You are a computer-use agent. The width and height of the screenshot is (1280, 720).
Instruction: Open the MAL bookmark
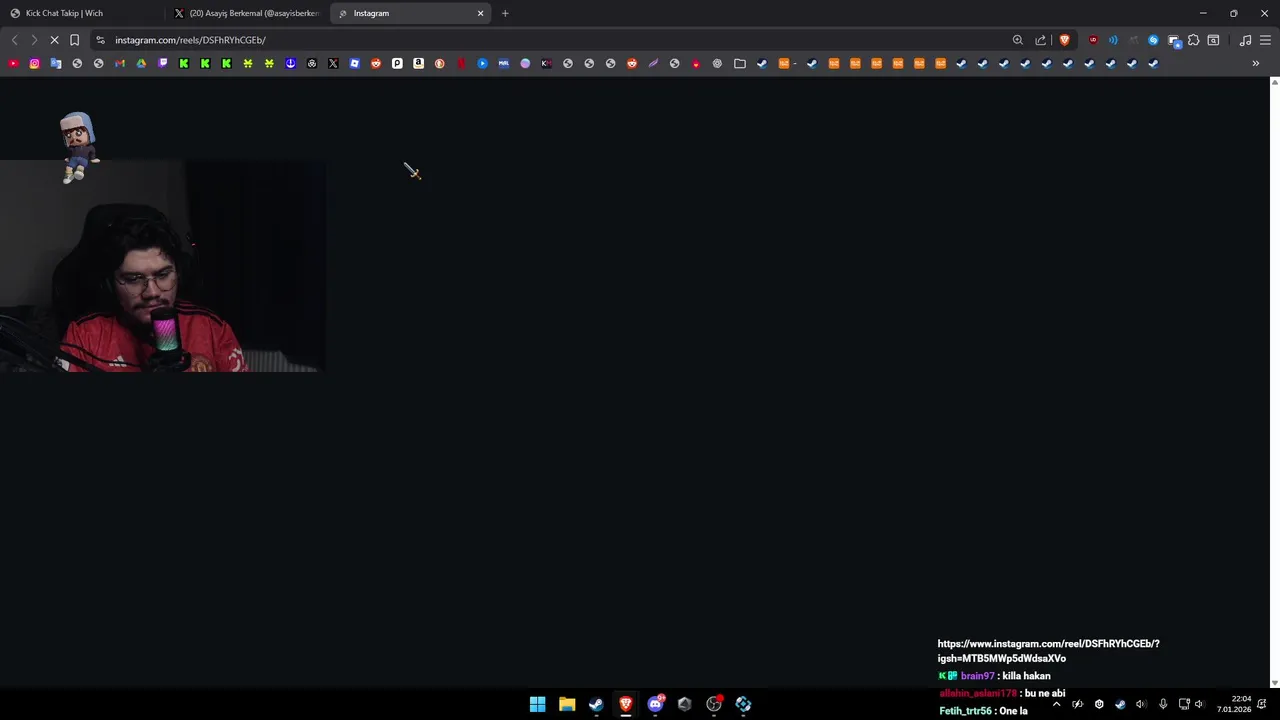click(503, 63)
